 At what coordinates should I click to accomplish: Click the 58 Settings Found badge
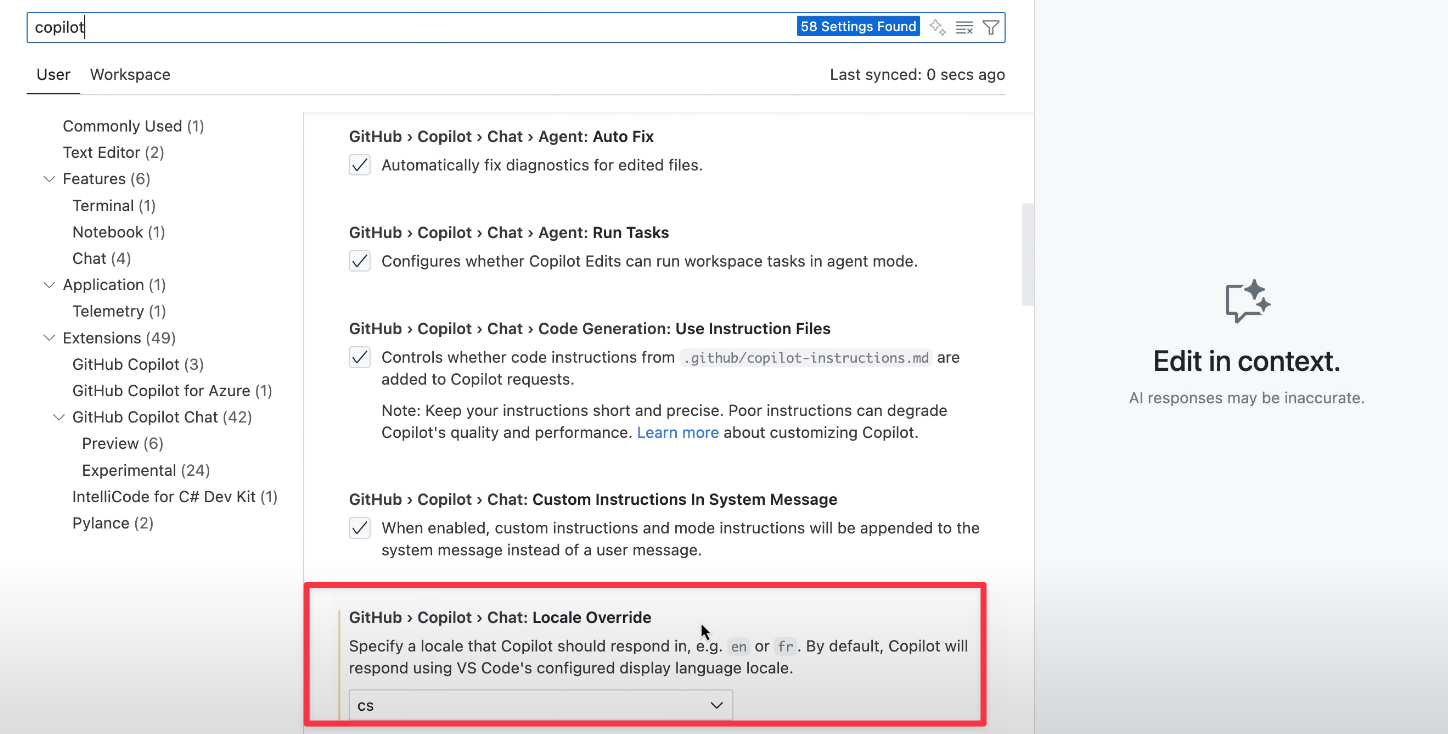pos(858,27)
